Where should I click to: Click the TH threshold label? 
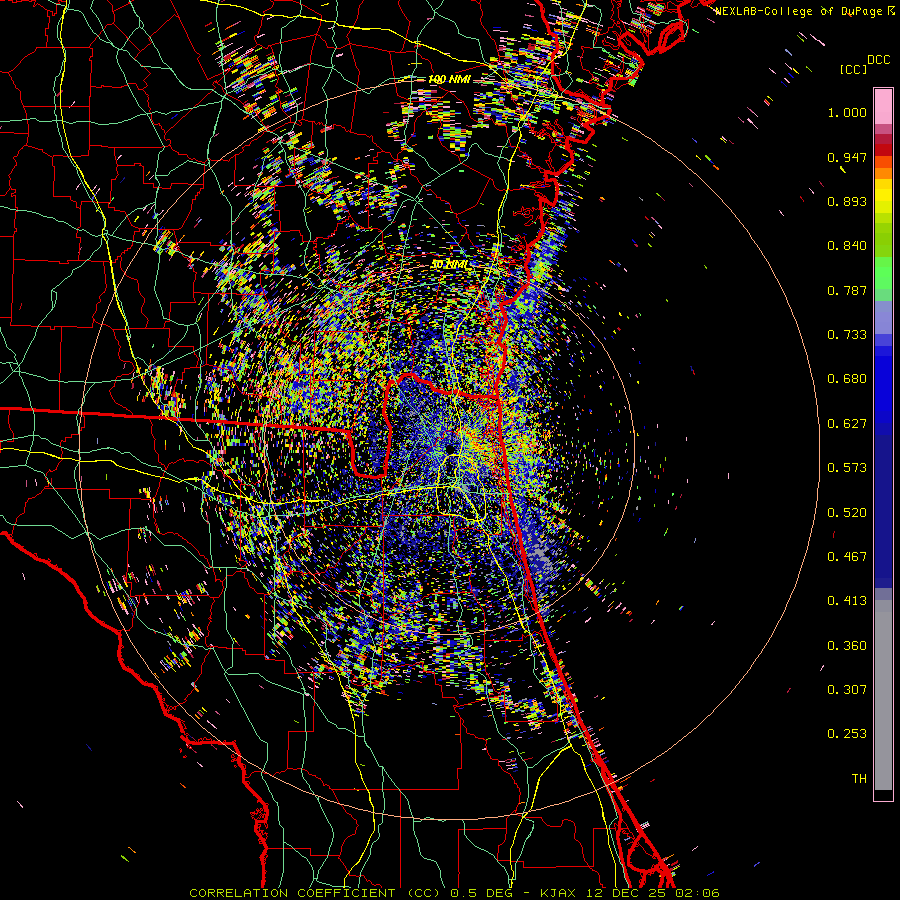[x=859, y=779]
